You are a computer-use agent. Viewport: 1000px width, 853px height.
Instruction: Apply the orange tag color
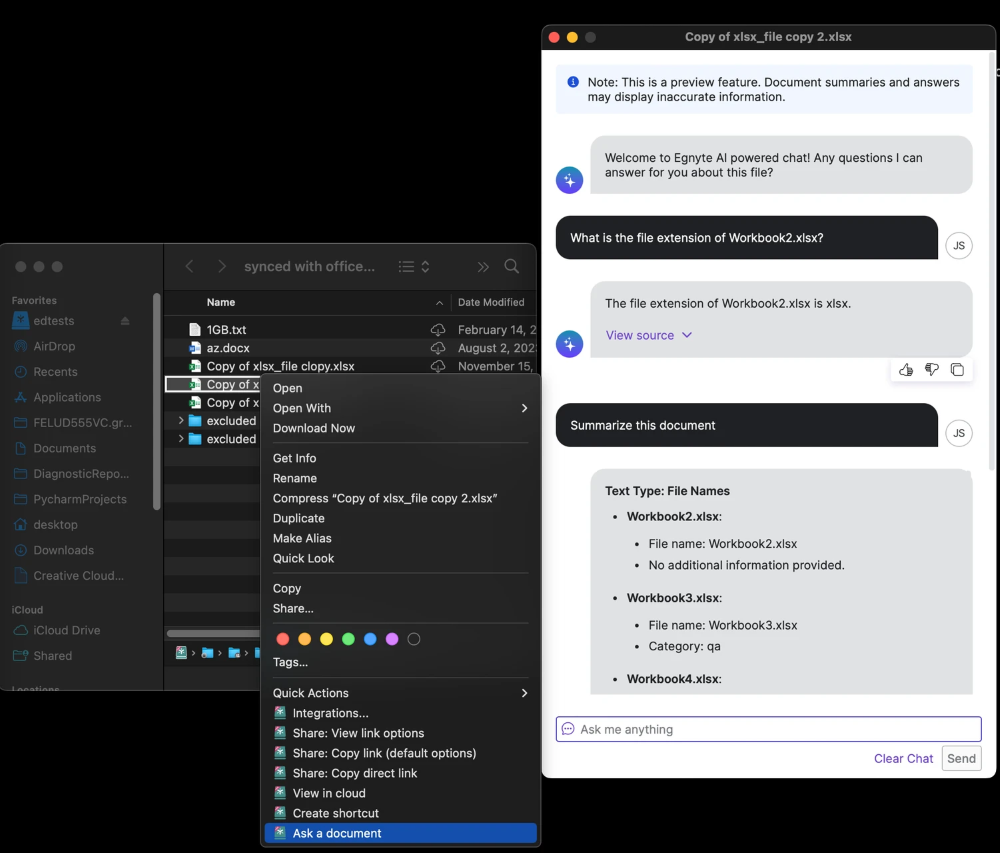point(304,639)
